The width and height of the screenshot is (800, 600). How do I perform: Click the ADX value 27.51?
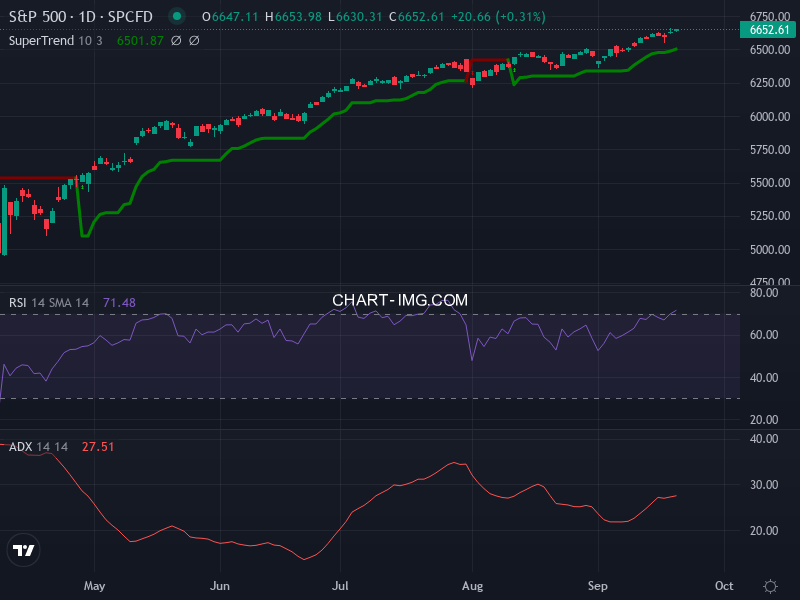tap(98, 447)
